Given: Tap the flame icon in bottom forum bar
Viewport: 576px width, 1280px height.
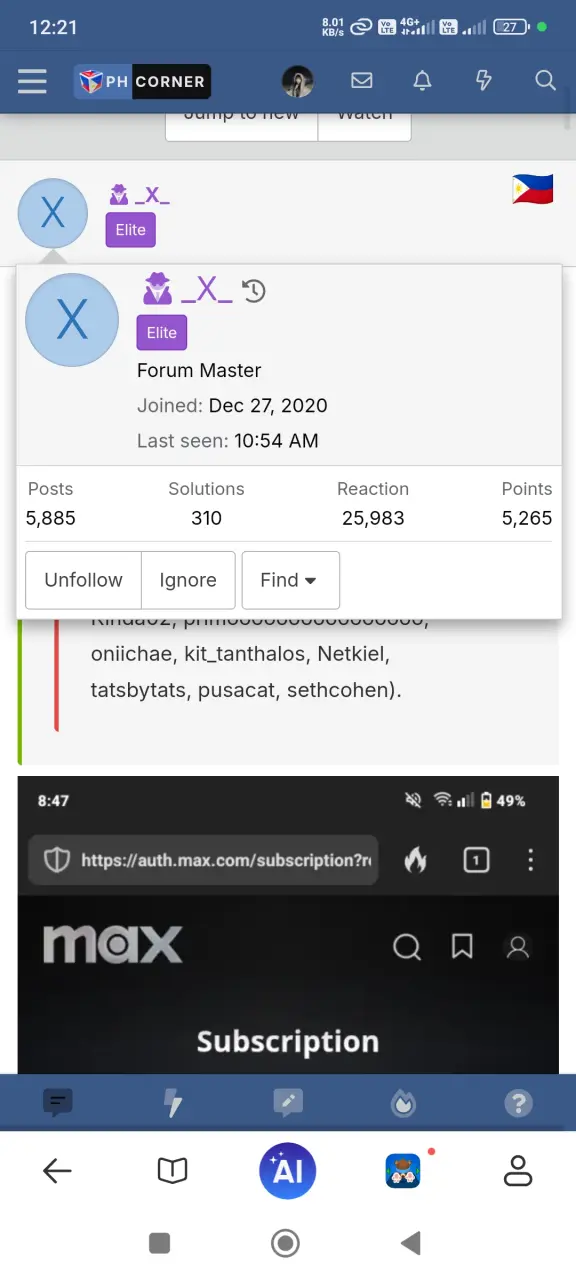Looking at the screenshot, I should 403,1103.
